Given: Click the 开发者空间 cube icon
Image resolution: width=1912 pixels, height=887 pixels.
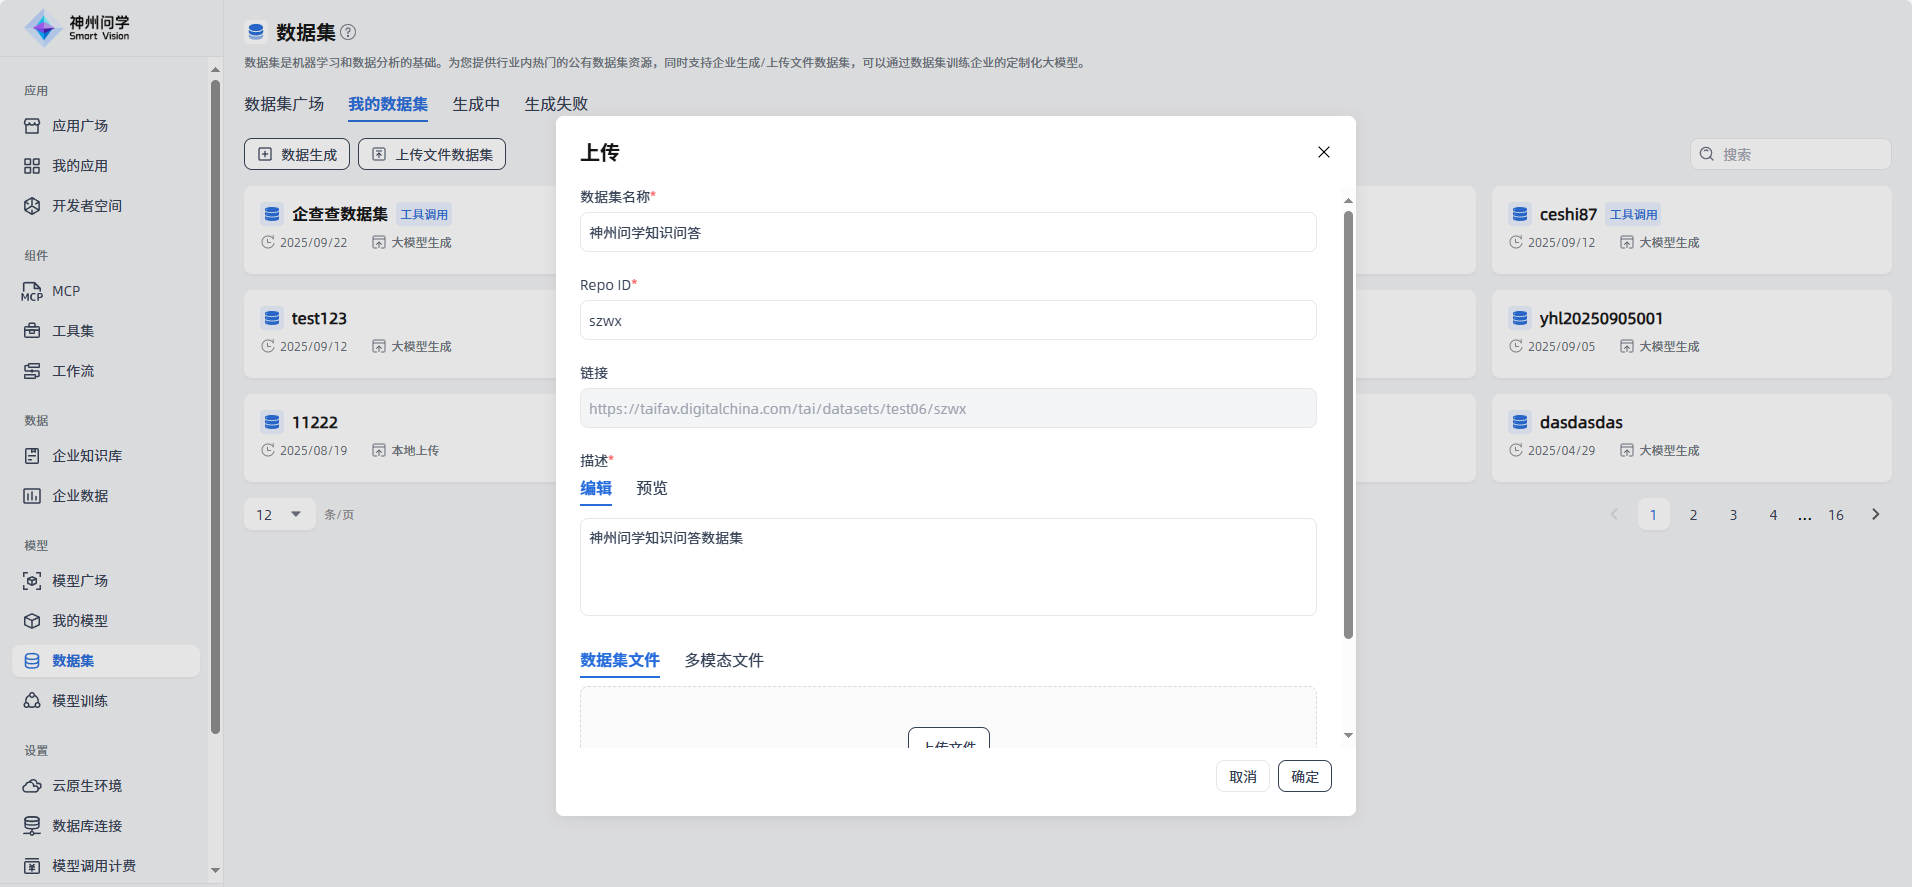Looking at the screenshot, I should point(32,206).
